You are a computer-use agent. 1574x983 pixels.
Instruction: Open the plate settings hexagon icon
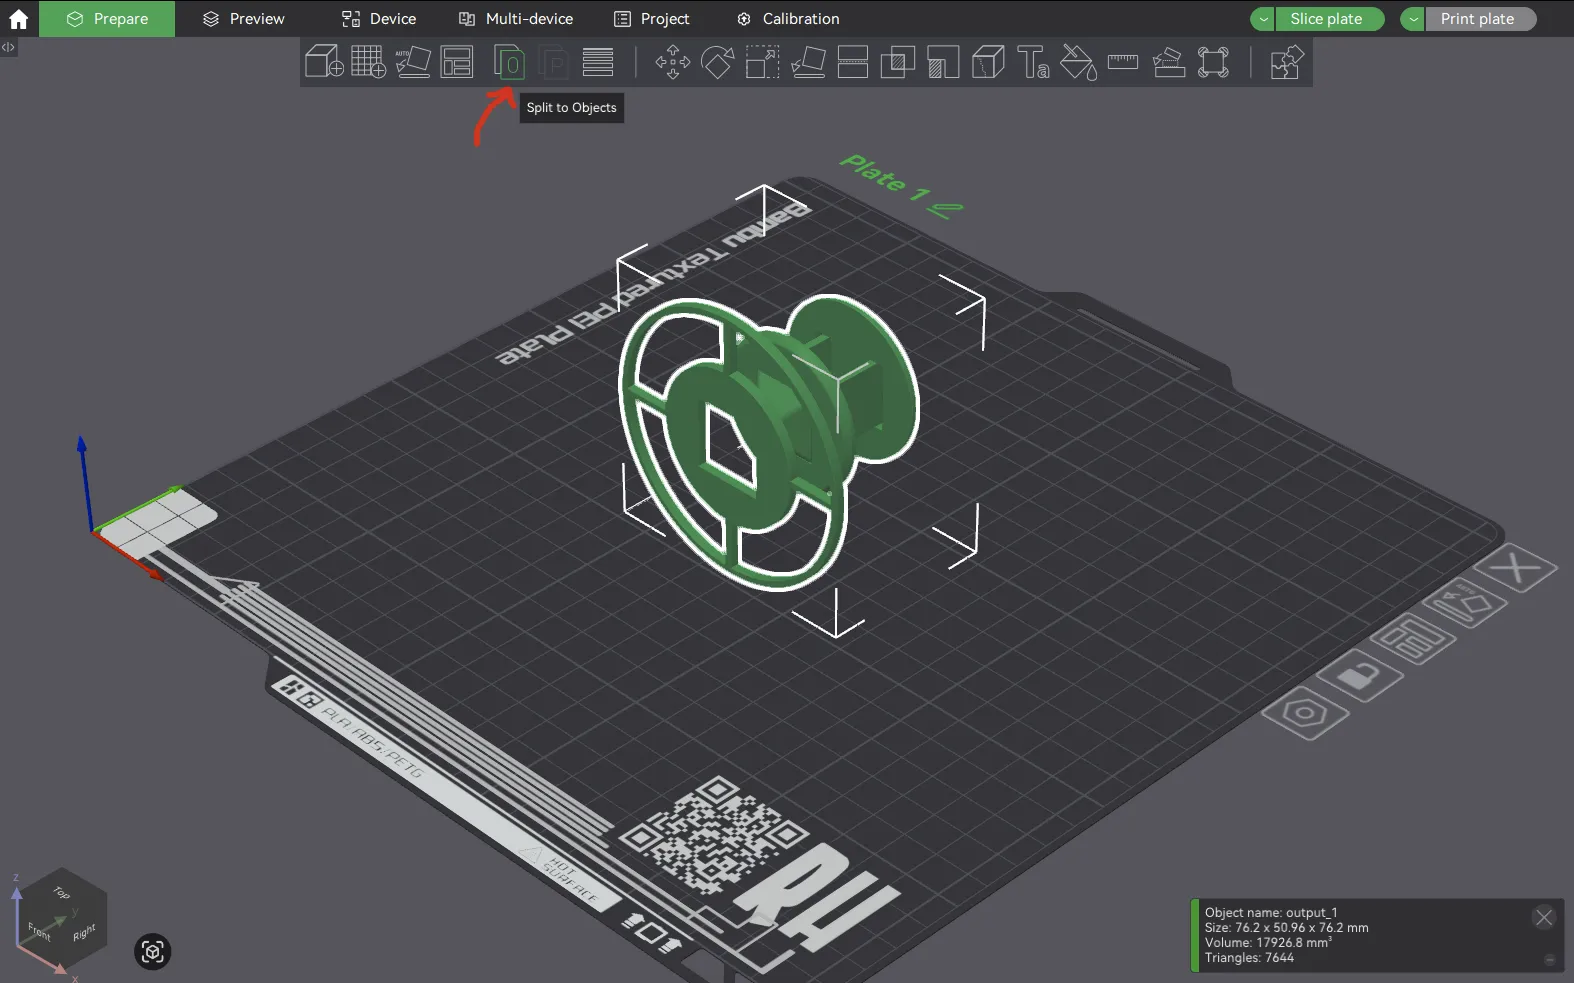[1305, 713]
